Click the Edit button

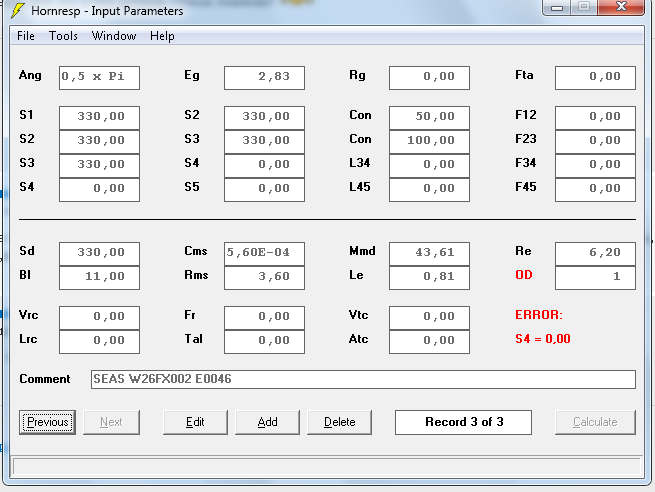point(195,422)
